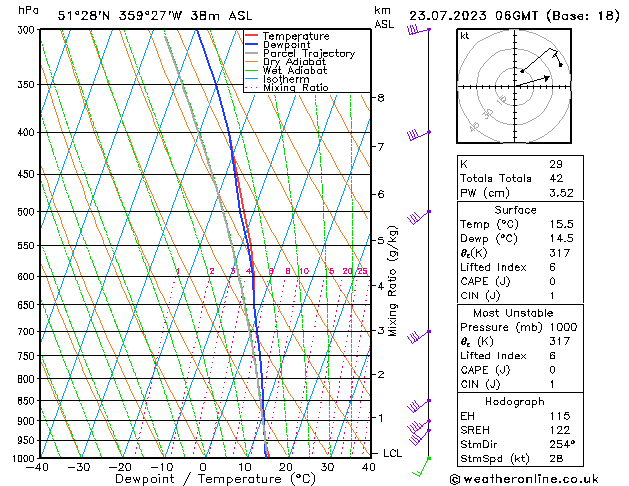
Task: Click the grey Parcel Trajectory legend line
Action: tap(251, 53)
